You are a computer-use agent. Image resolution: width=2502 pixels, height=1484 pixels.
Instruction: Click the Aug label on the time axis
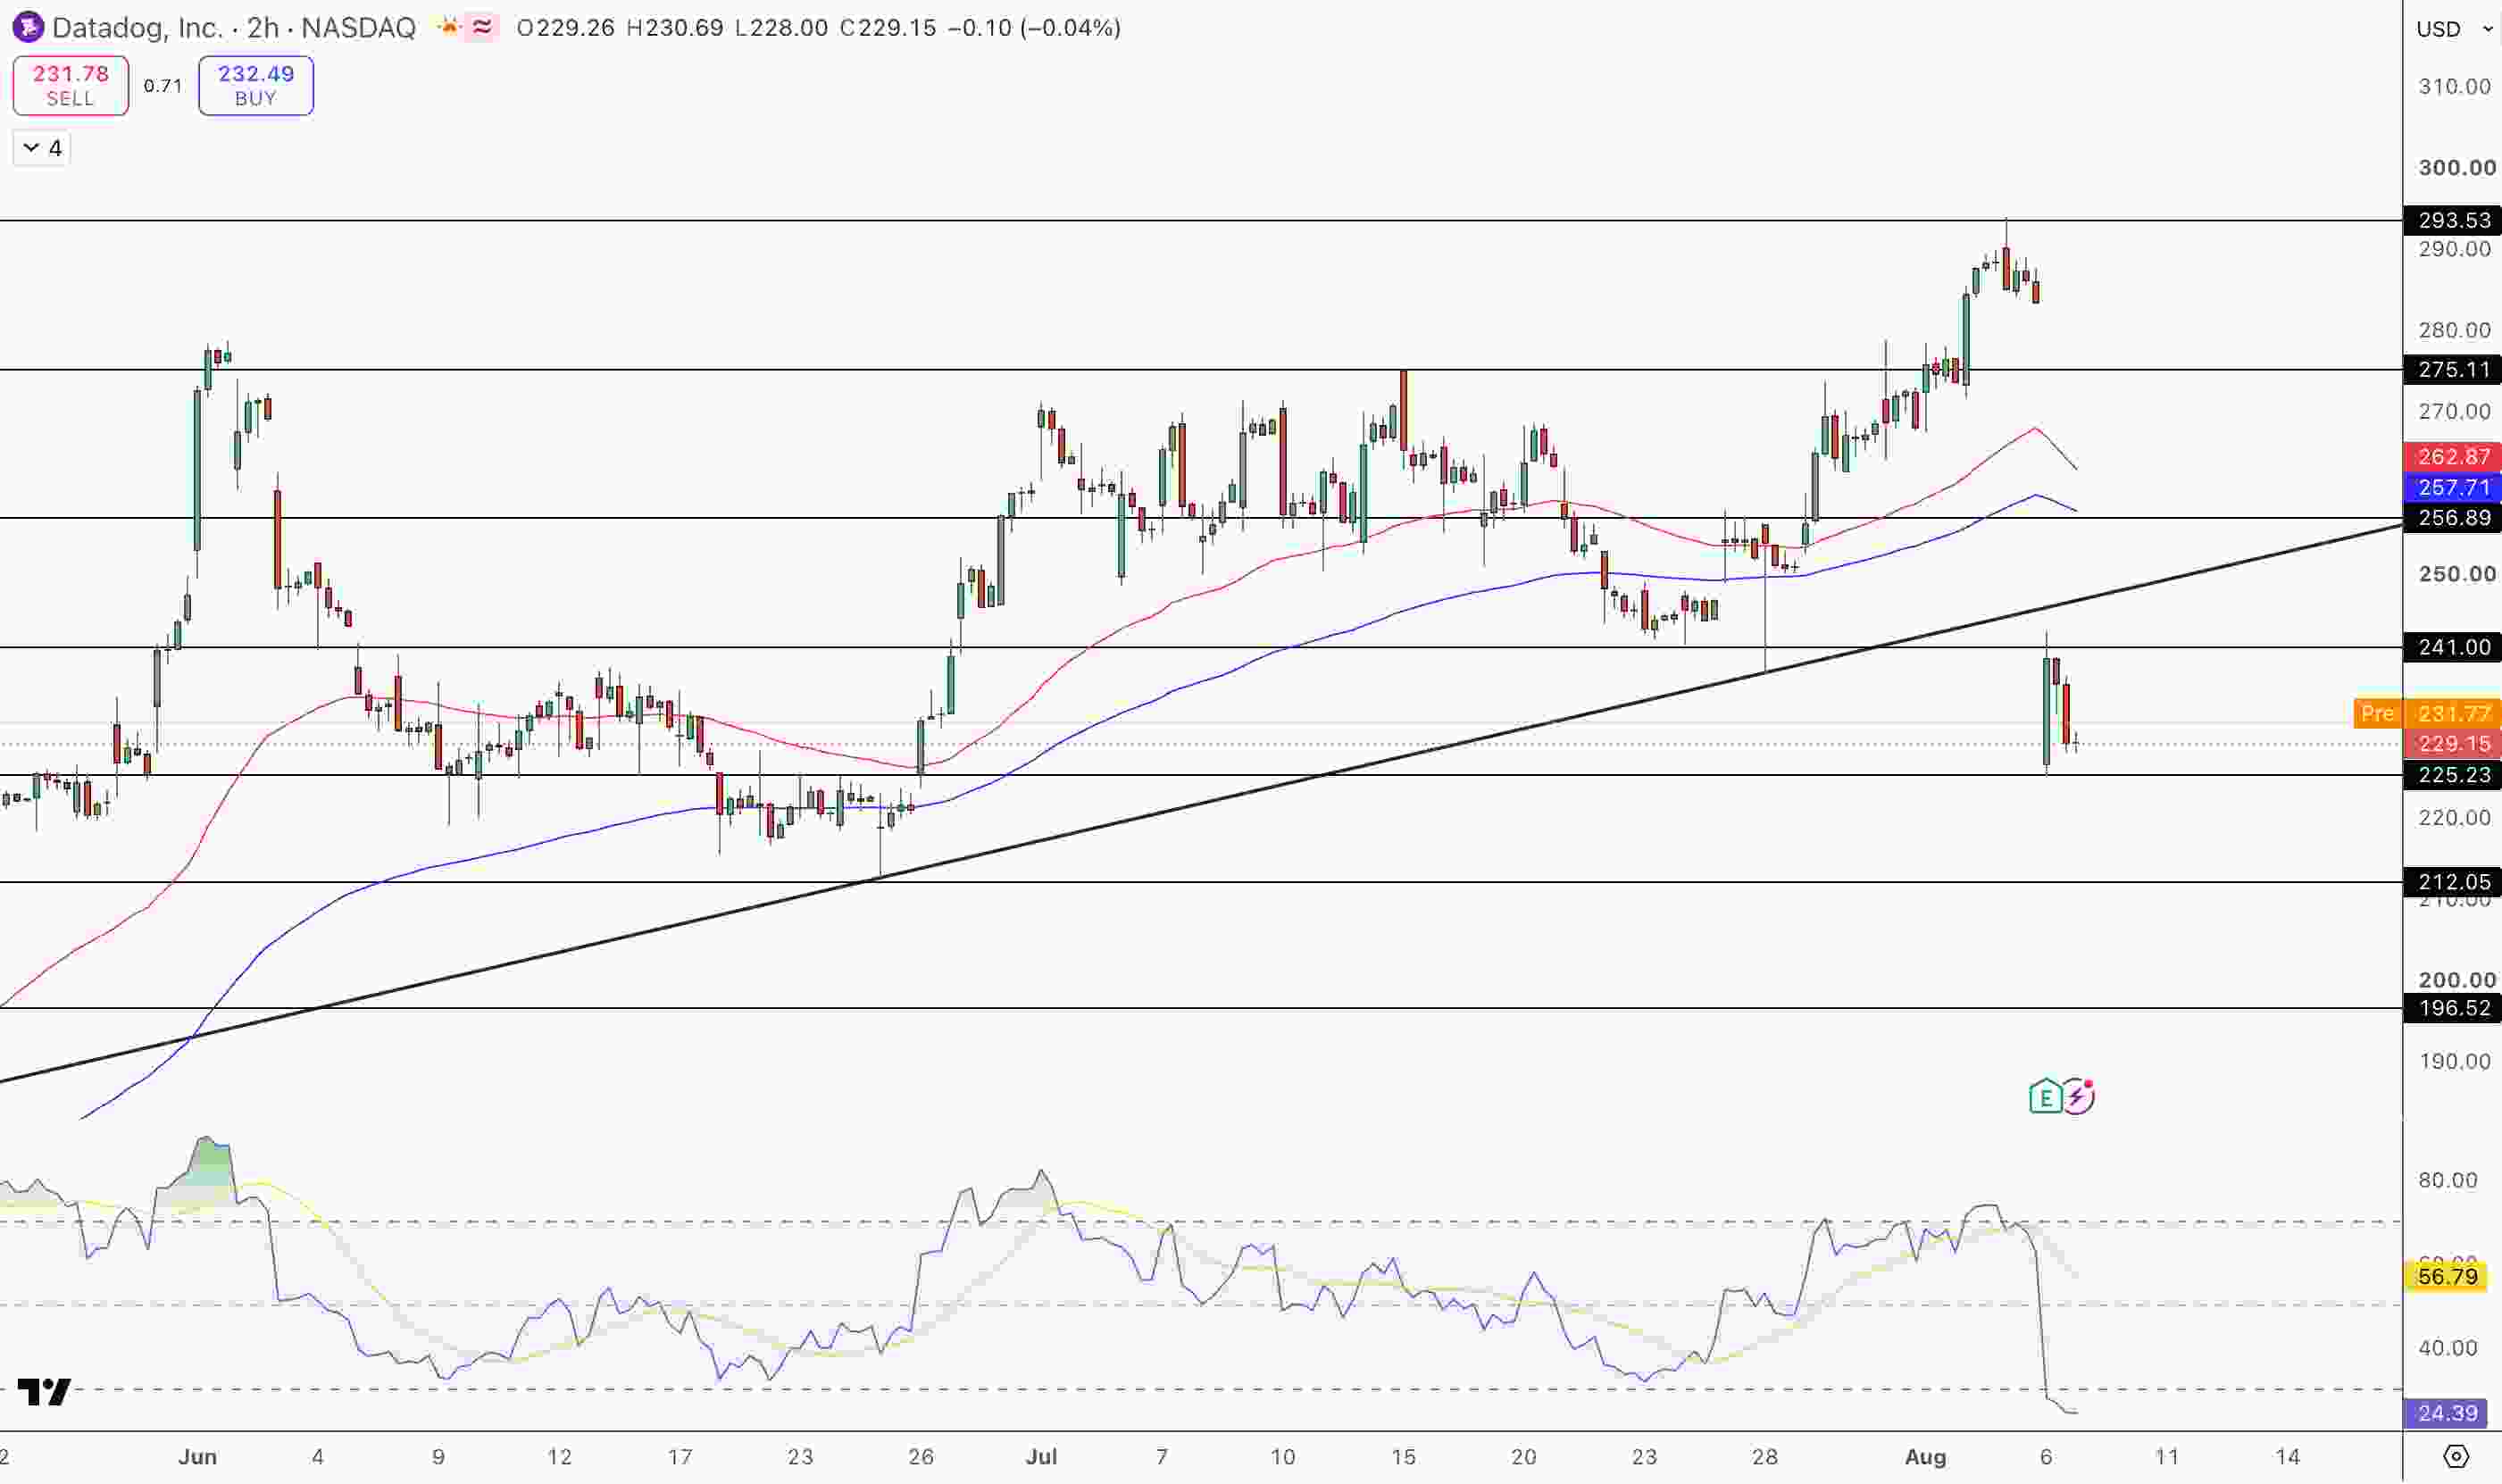tap(1925, 1457)
